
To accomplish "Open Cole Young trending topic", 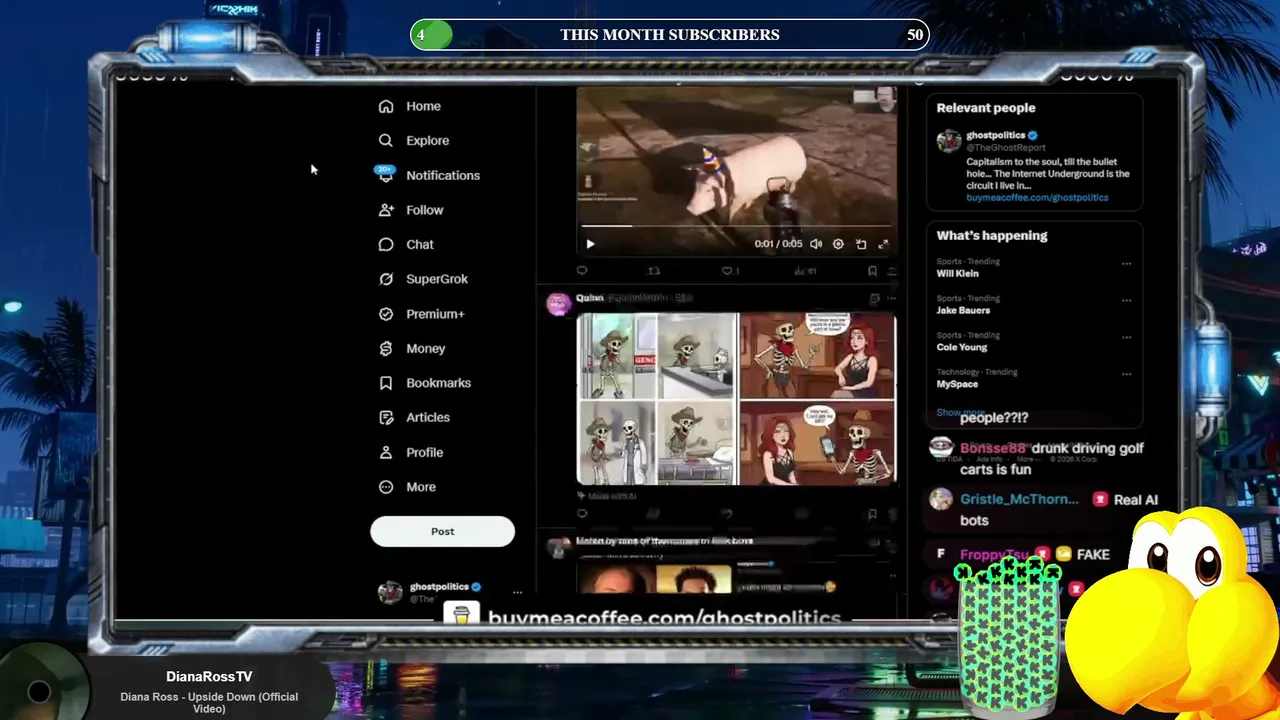I will click(x=962, y=347).
